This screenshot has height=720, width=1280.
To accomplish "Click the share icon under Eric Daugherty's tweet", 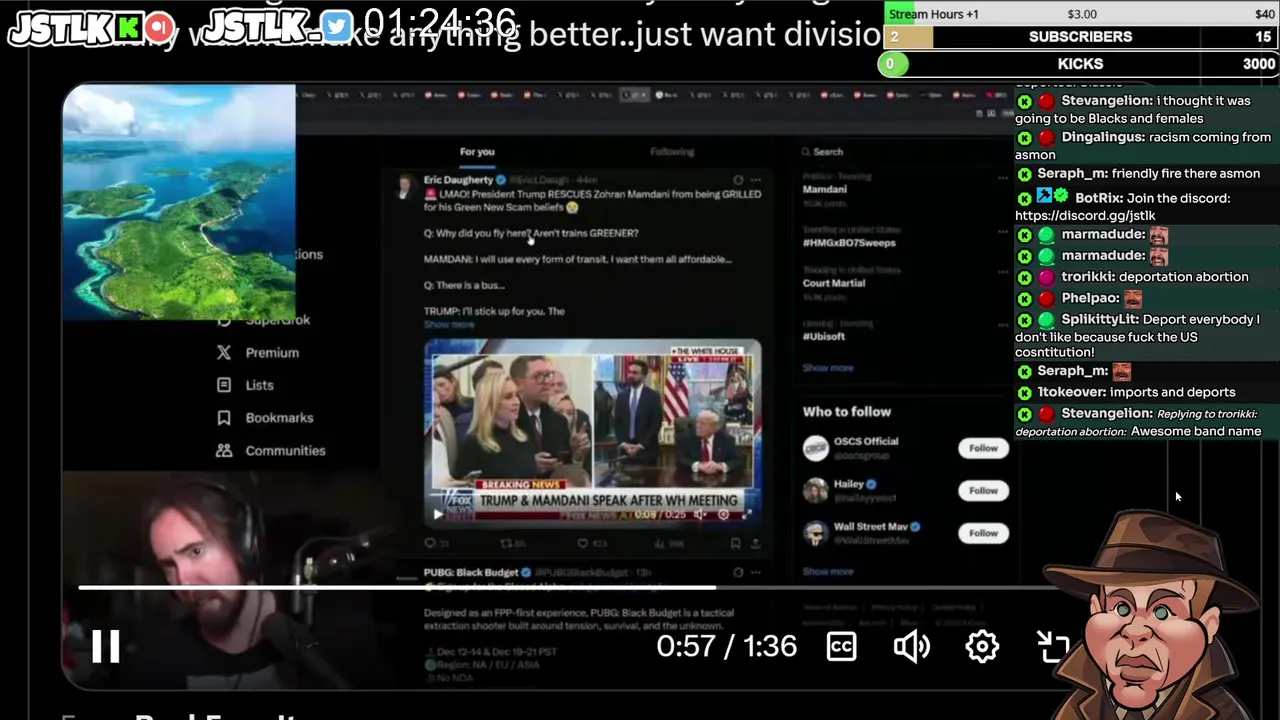I will (755, 544).
